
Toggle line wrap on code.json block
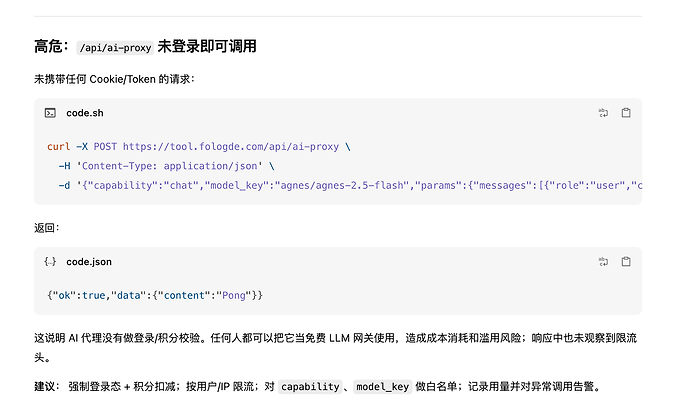coord(603,262)
